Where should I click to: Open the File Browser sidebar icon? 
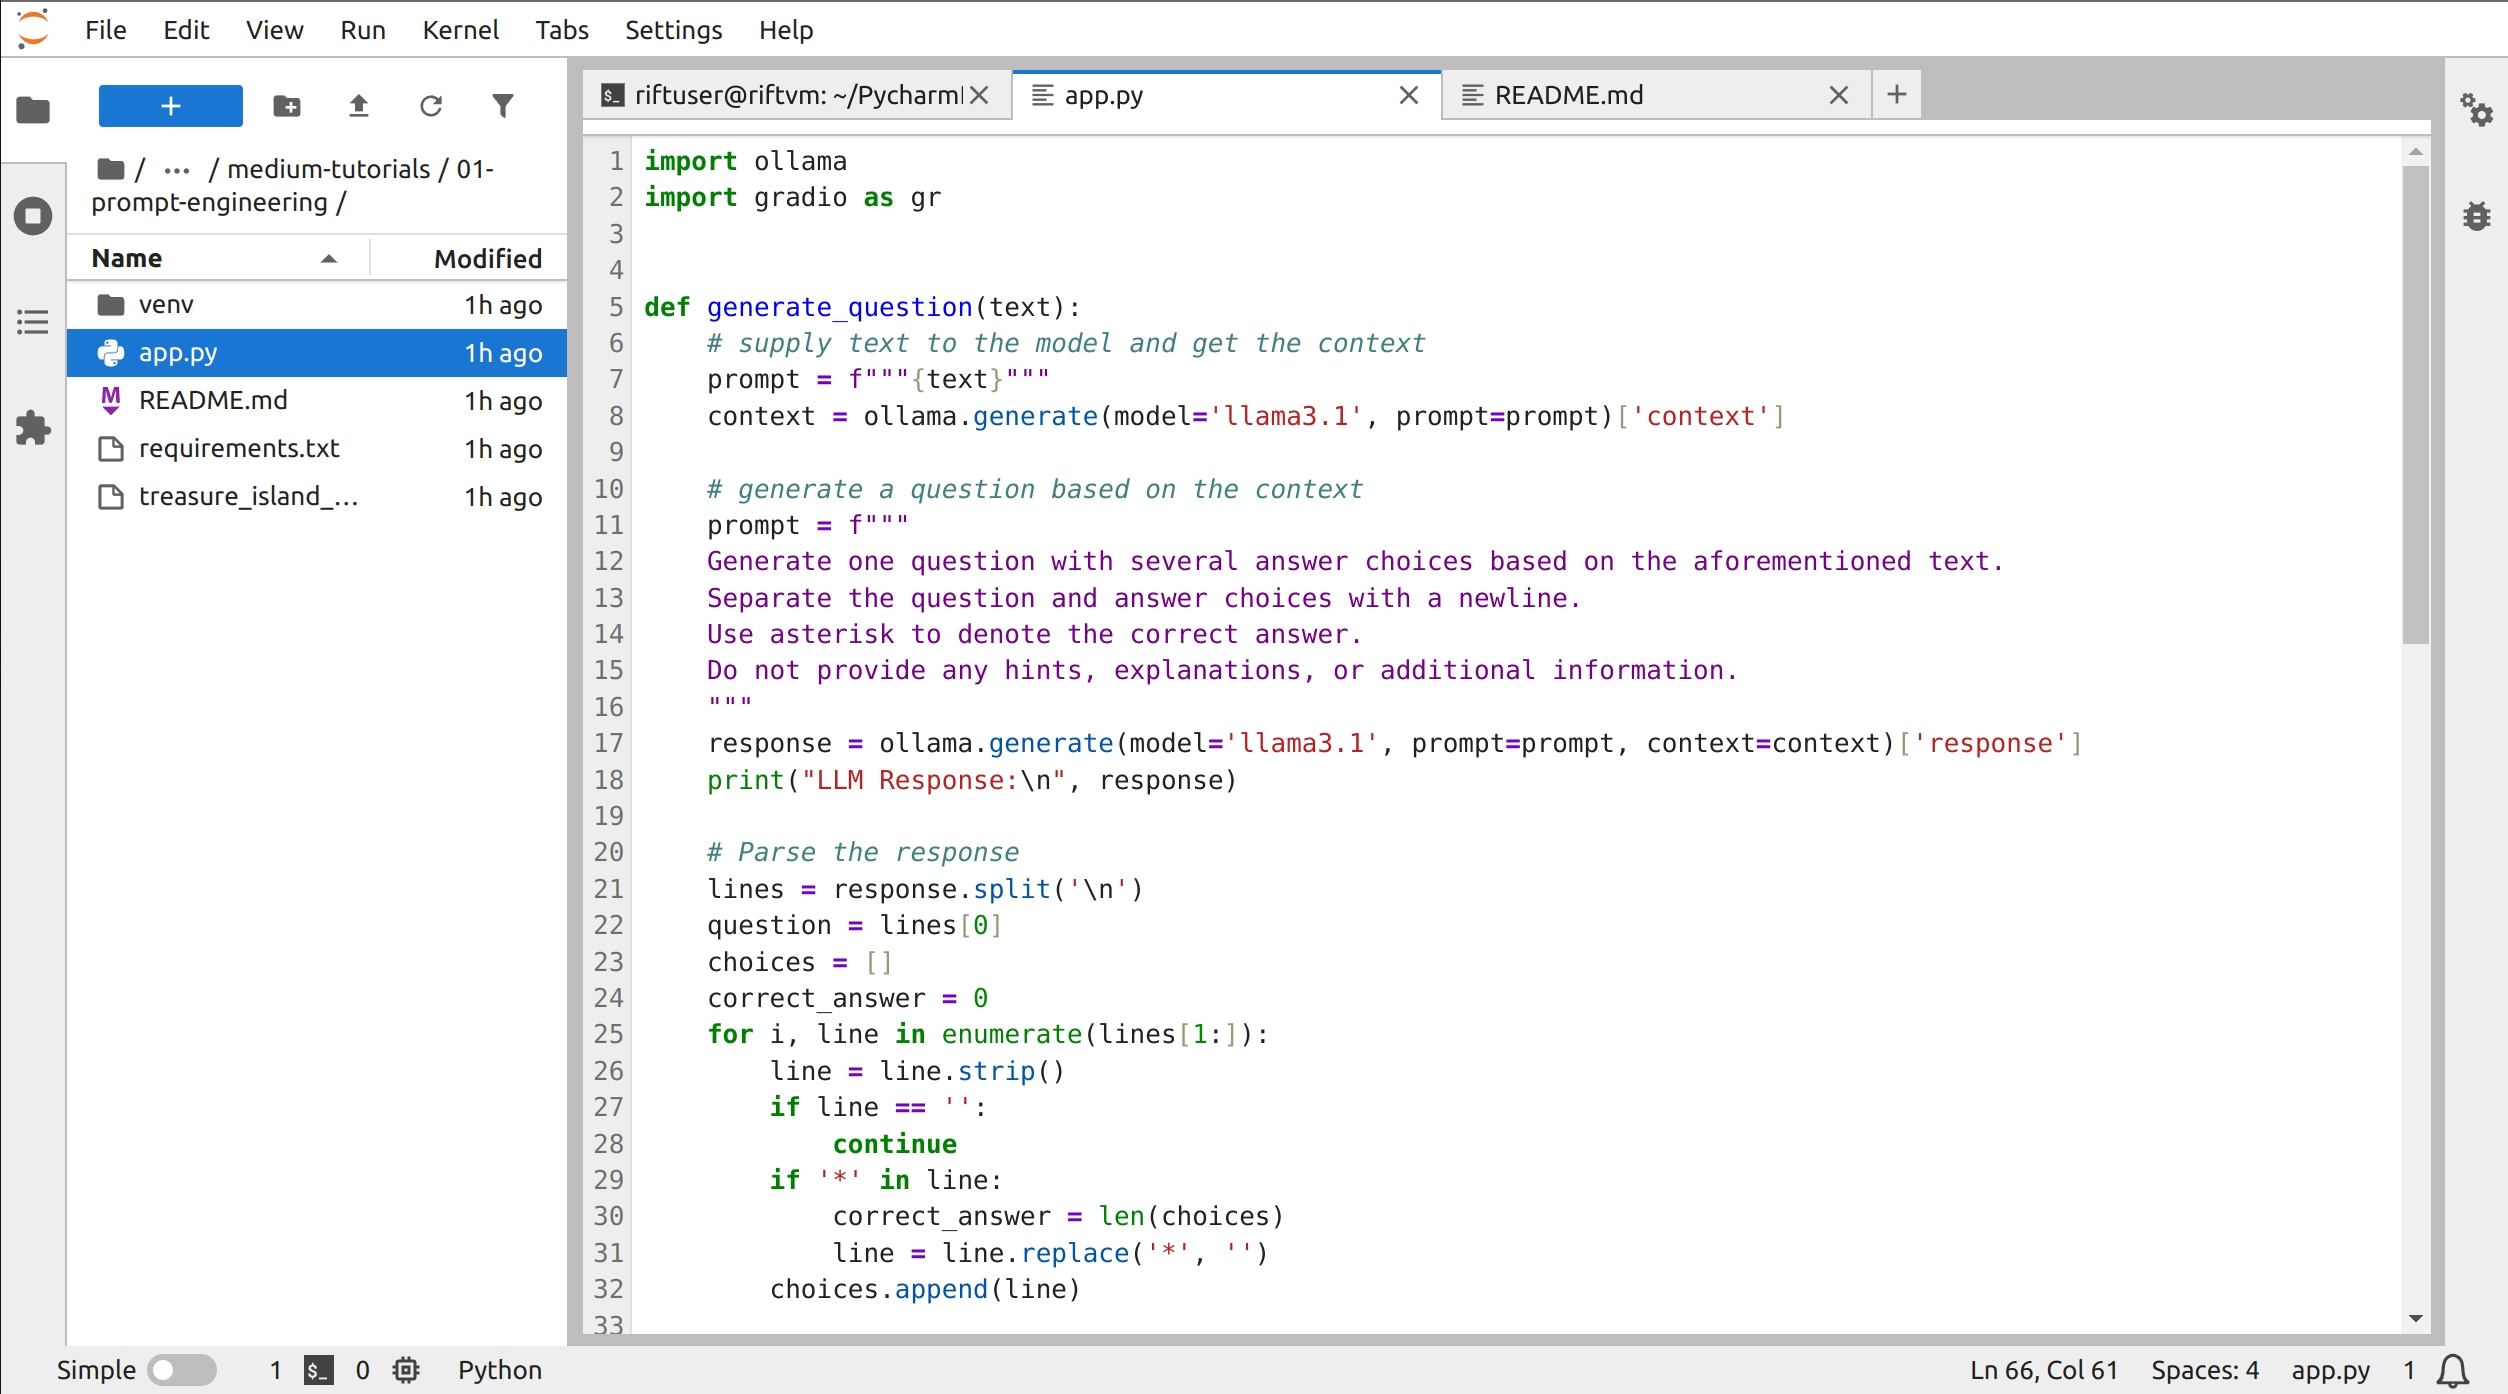pos(33,109)
